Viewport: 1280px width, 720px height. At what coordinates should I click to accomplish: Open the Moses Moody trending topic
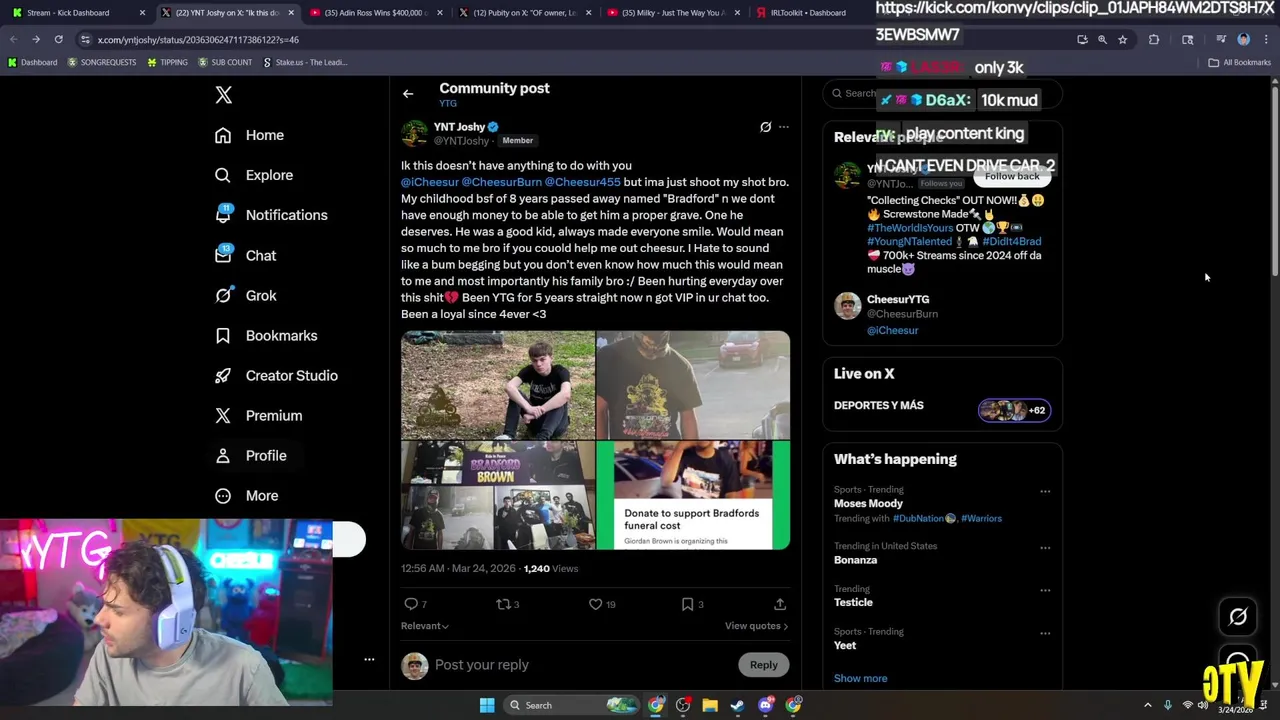(x=868, y=504)
